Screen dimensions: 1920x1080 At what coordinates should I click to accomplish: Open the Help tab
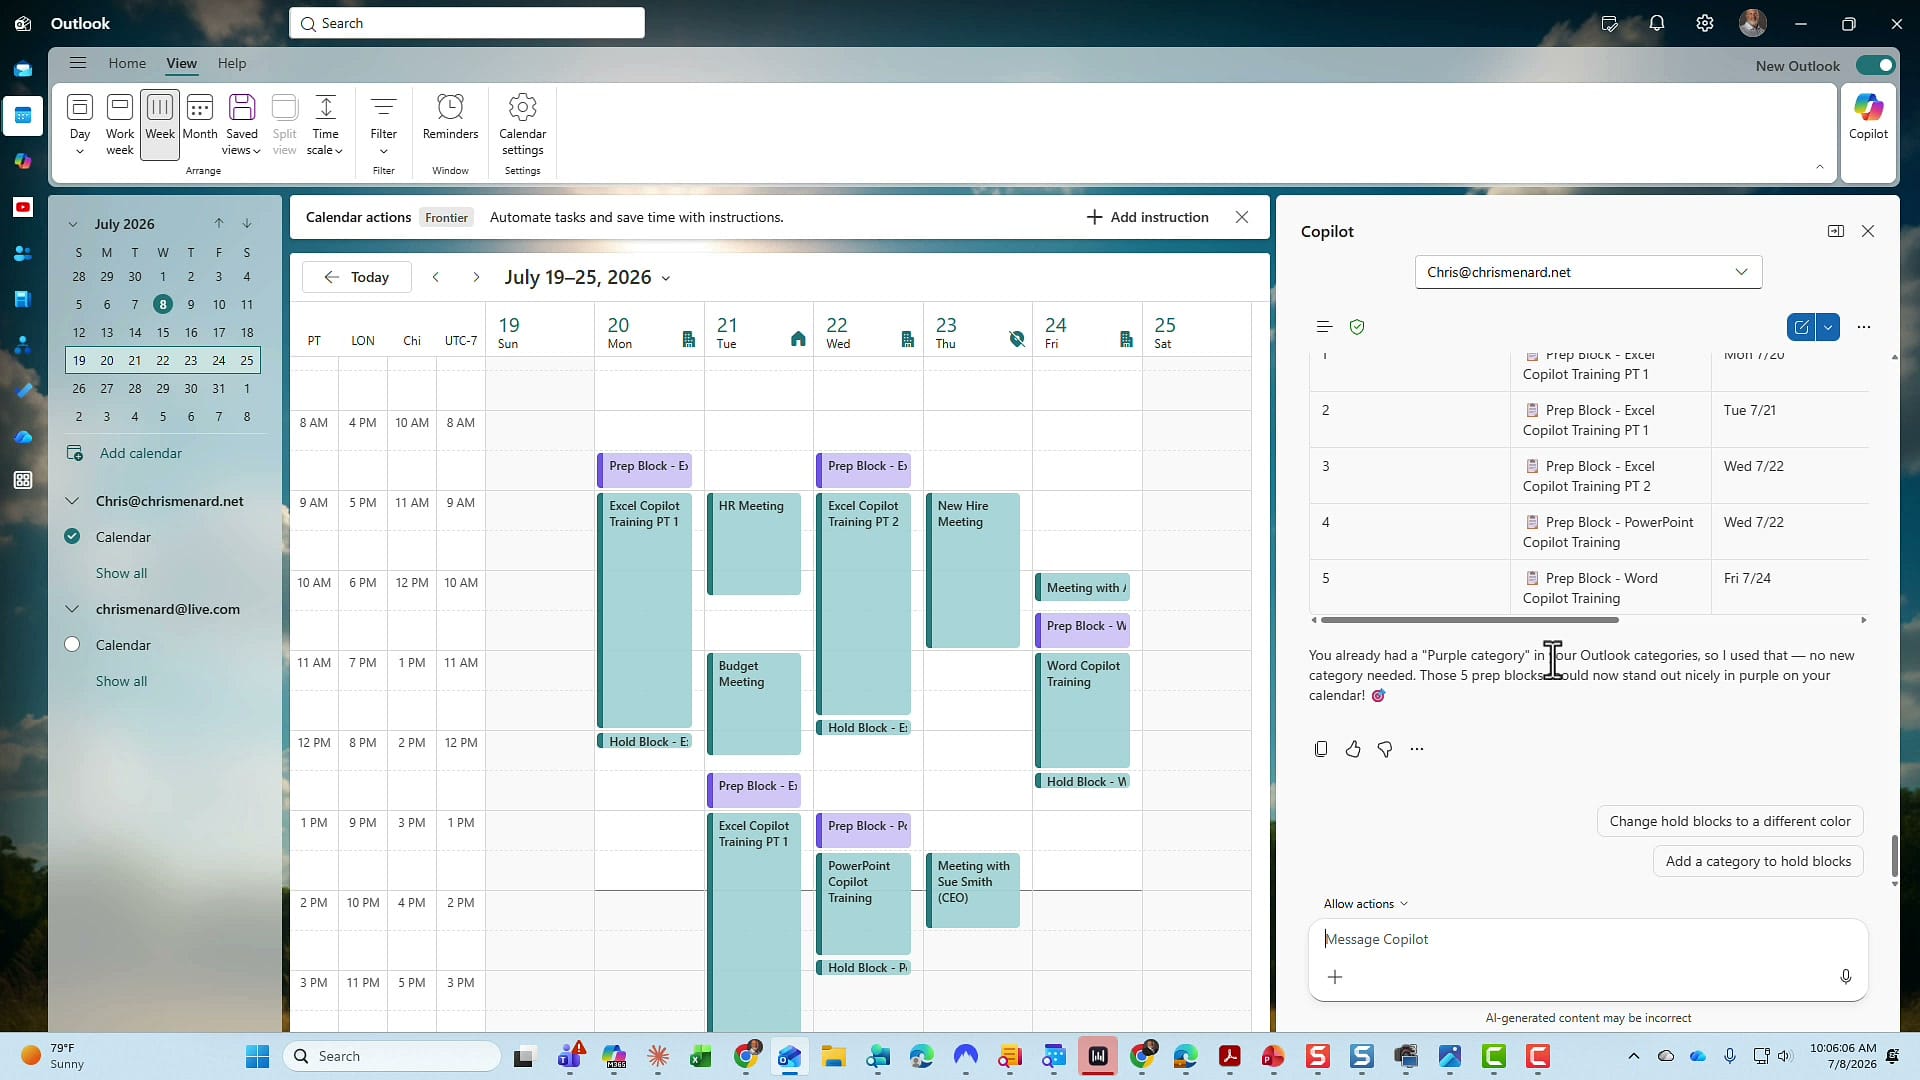click(x=232, y=63)
